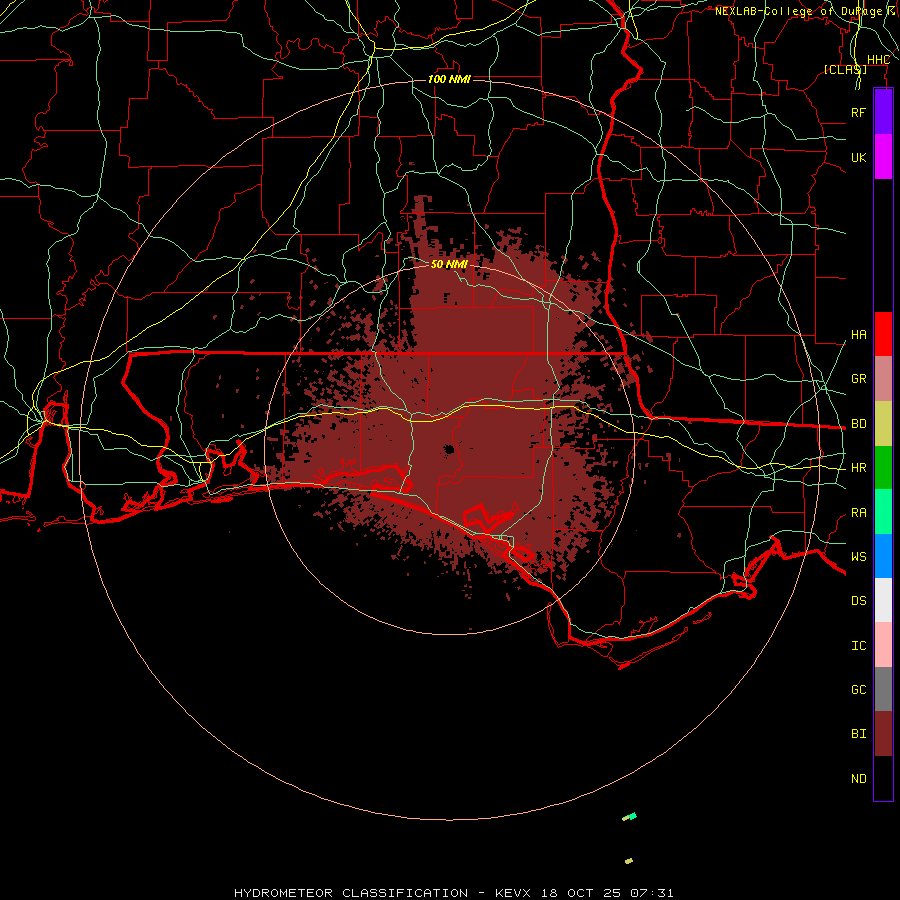
Task: Click the dusty pink GR legend swatch
Action: point(883,379)
